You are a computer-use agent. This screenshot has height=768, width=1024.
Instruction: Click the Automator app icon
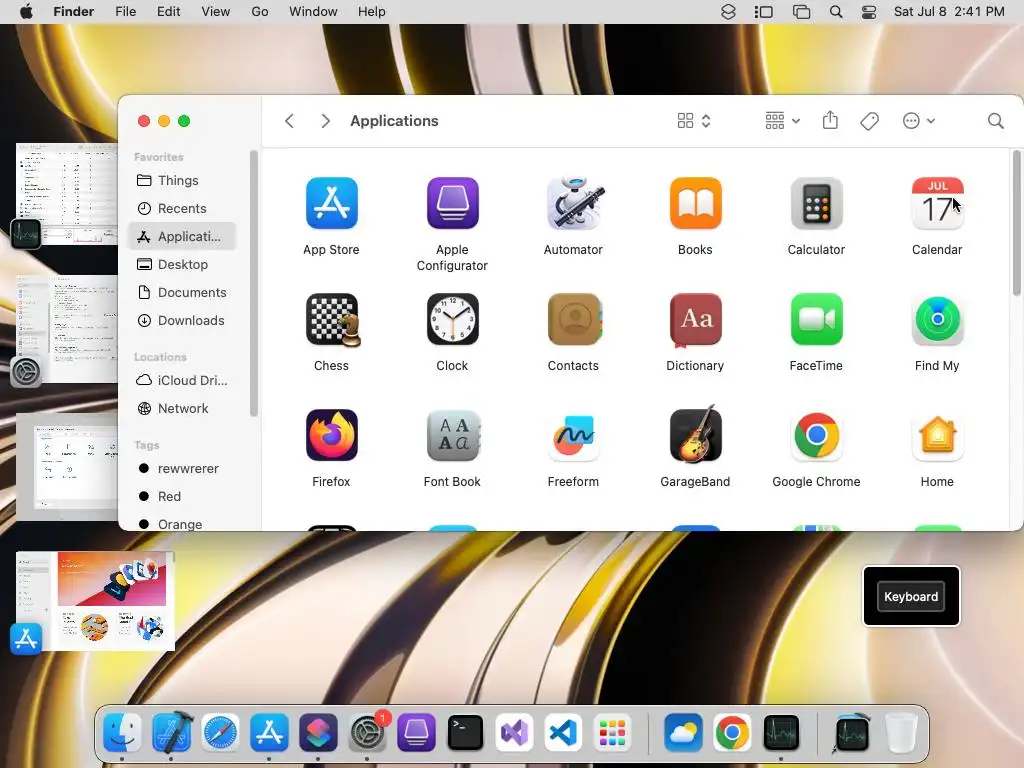click(x=573, y=203)
